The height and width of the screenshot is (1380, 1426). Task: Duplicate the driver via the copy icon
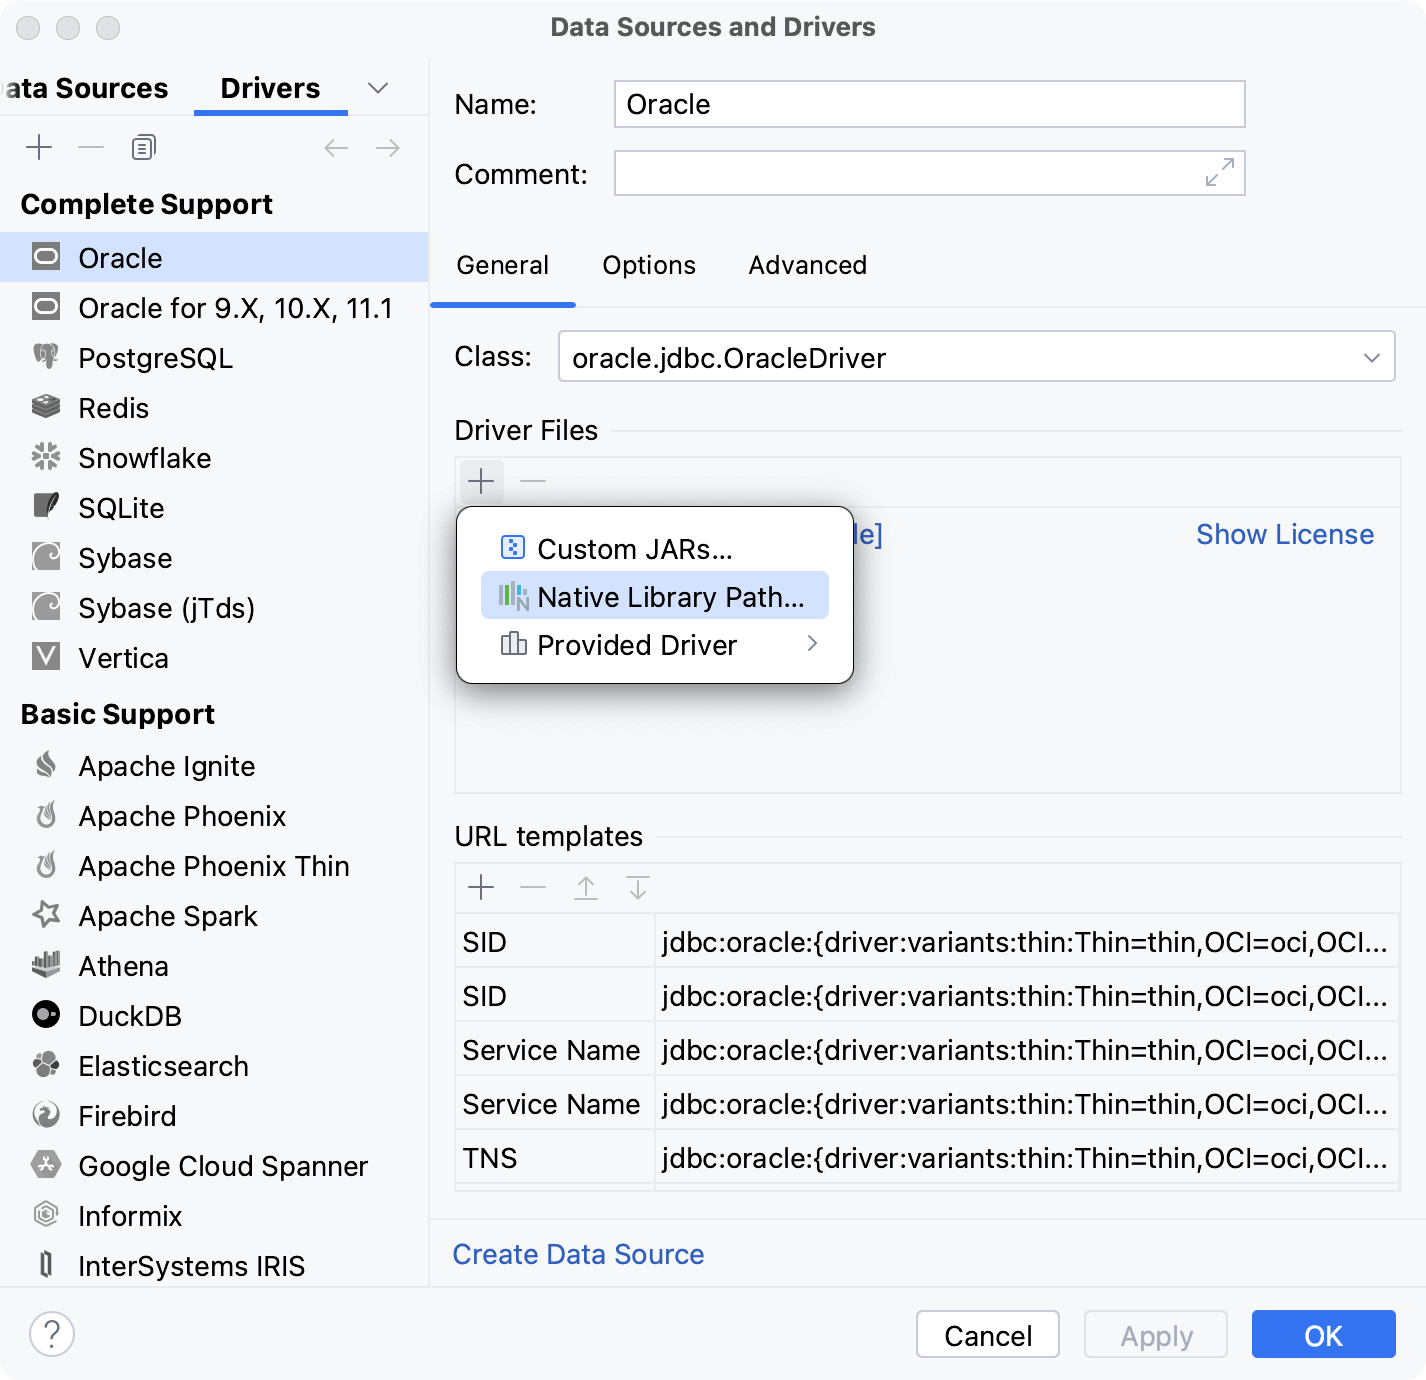coord(142,146)
